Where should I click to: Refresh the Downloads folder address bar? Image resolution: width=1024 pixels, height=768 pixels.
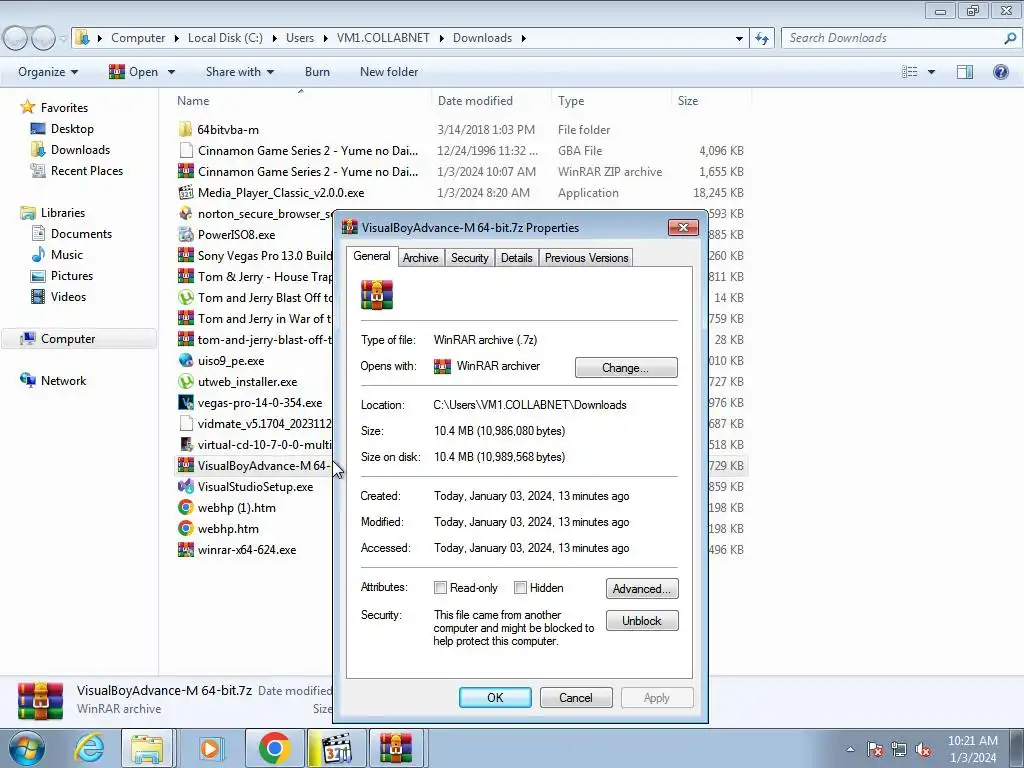(x=761, y=38)
